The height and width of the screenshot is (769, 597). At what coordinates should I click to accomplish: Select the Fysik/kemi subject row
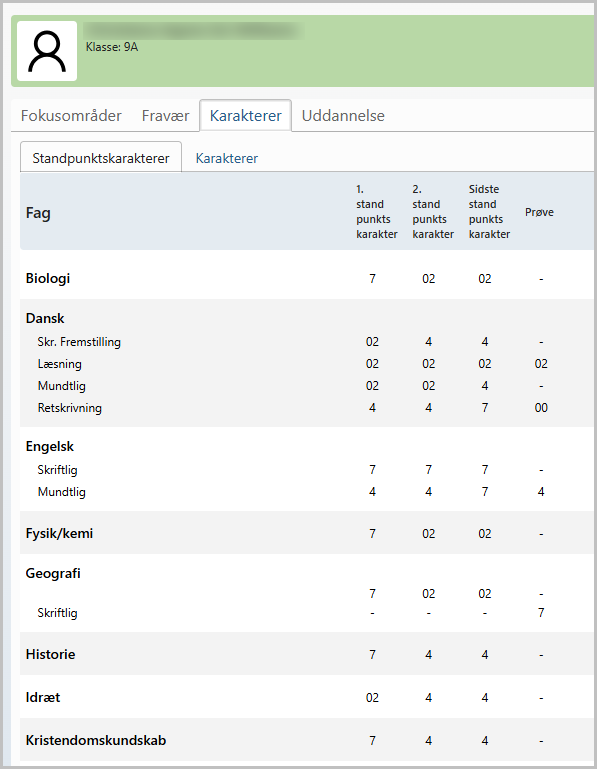(x=307, y=533)
